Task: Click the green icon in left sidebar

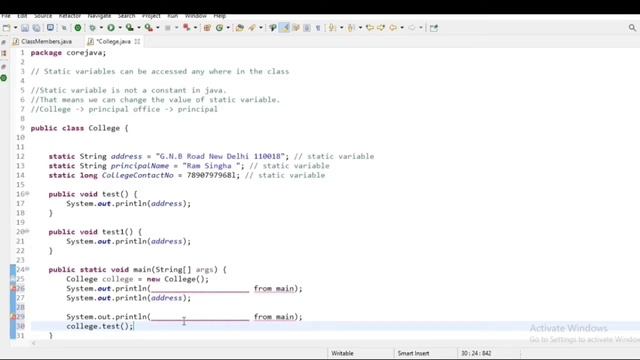Action: click(4, 78)
